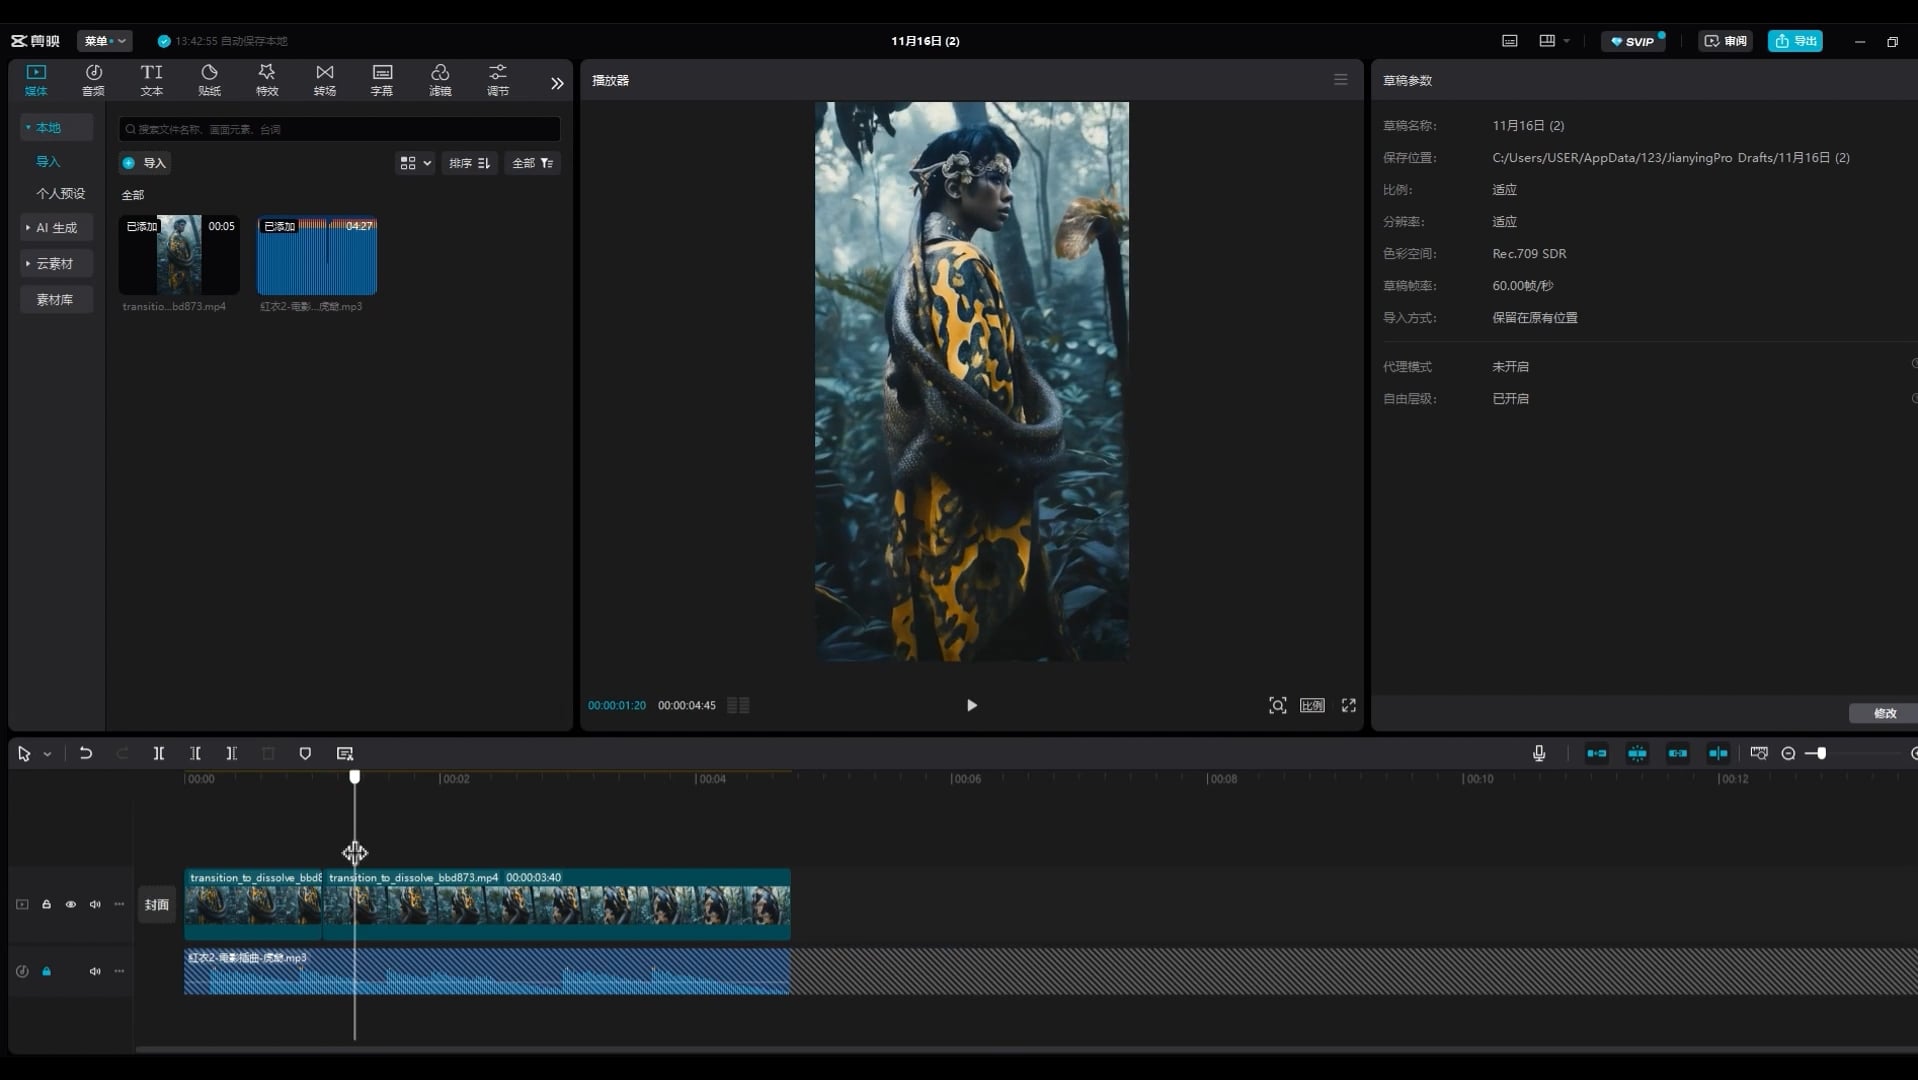
Task: Unlock the audio track
Action: click(46, 971)
